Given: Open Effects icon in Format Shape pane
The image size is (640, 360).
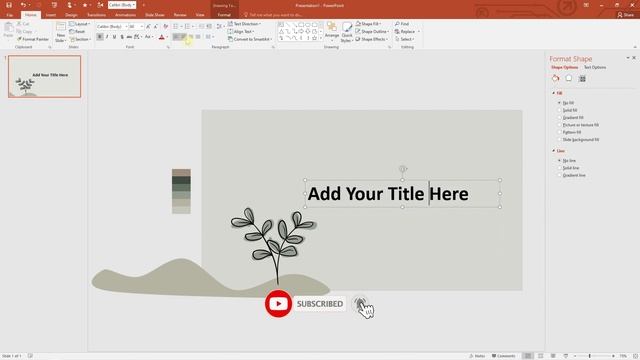Looking at the screenshot, I should tap(569, 78).
